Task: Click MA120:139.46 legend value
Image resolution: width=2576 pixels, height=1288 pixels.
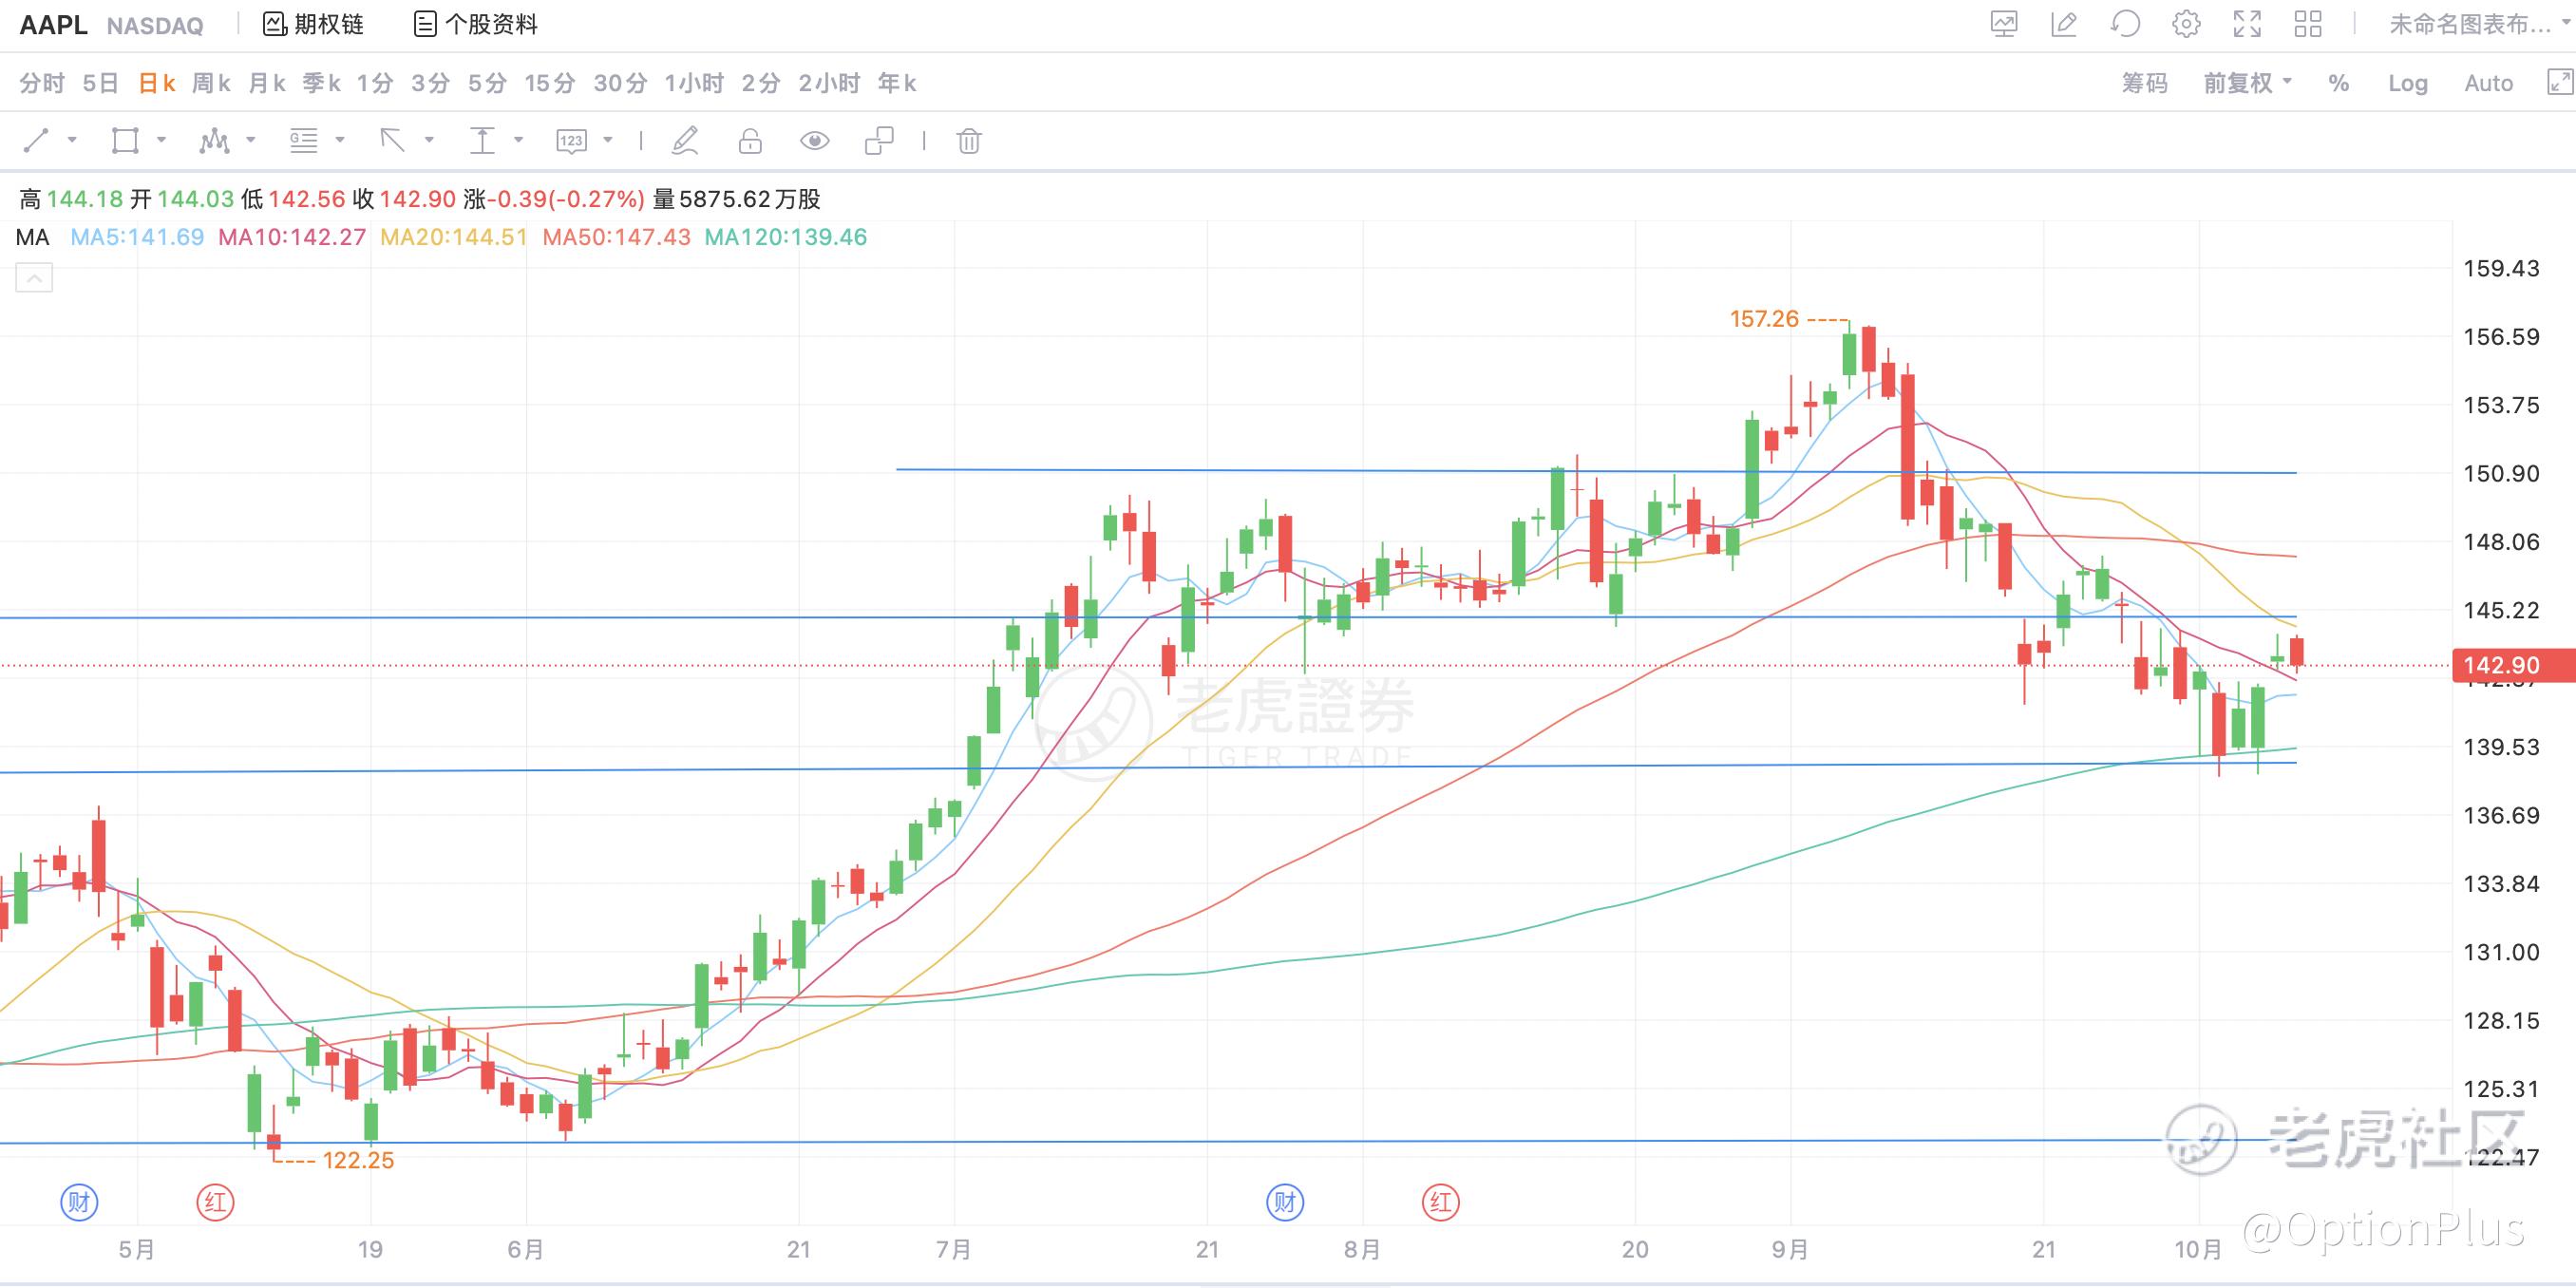Action: [786, 237]
